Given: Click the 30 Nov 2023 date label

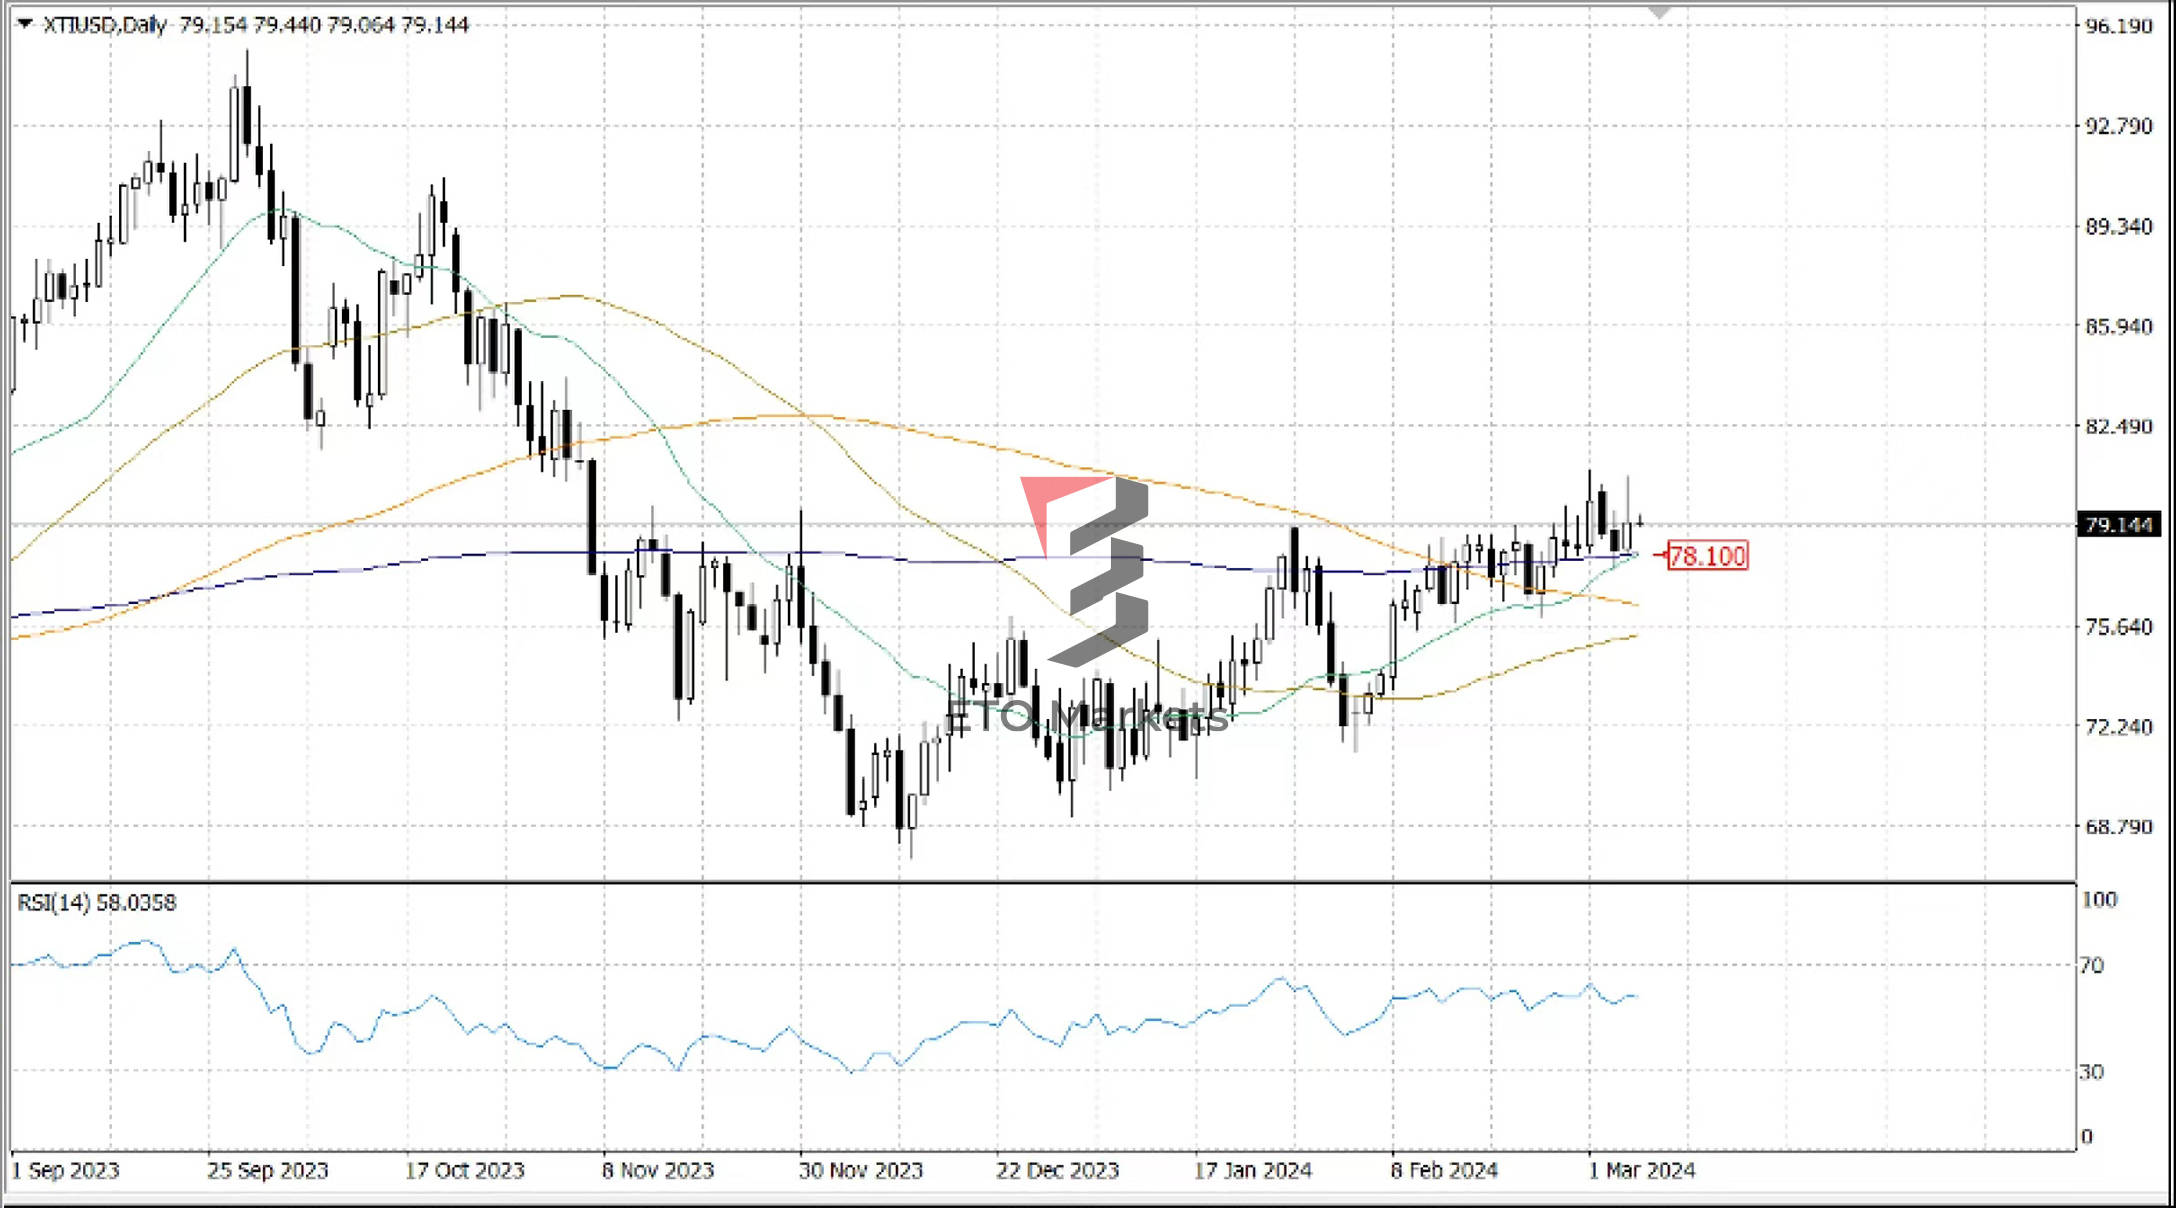Looking at the screenshot, I should [860, 1170].
